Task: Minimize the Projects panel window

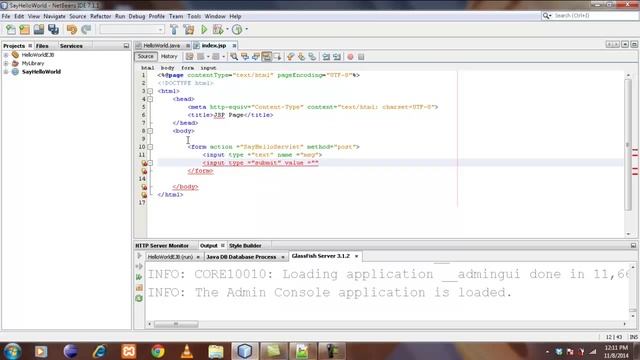Action: pyautogui.click(x=126, y=46)
